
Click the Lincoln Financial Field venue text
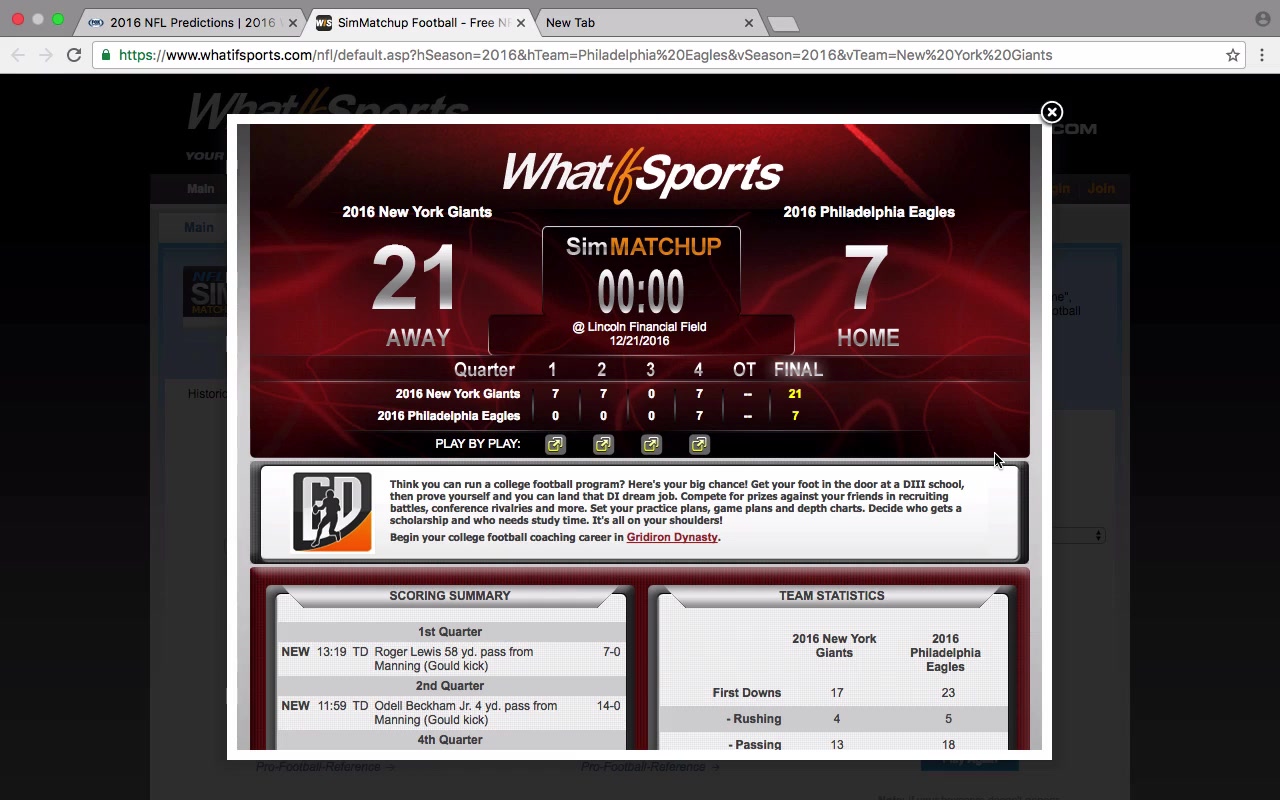639,327
